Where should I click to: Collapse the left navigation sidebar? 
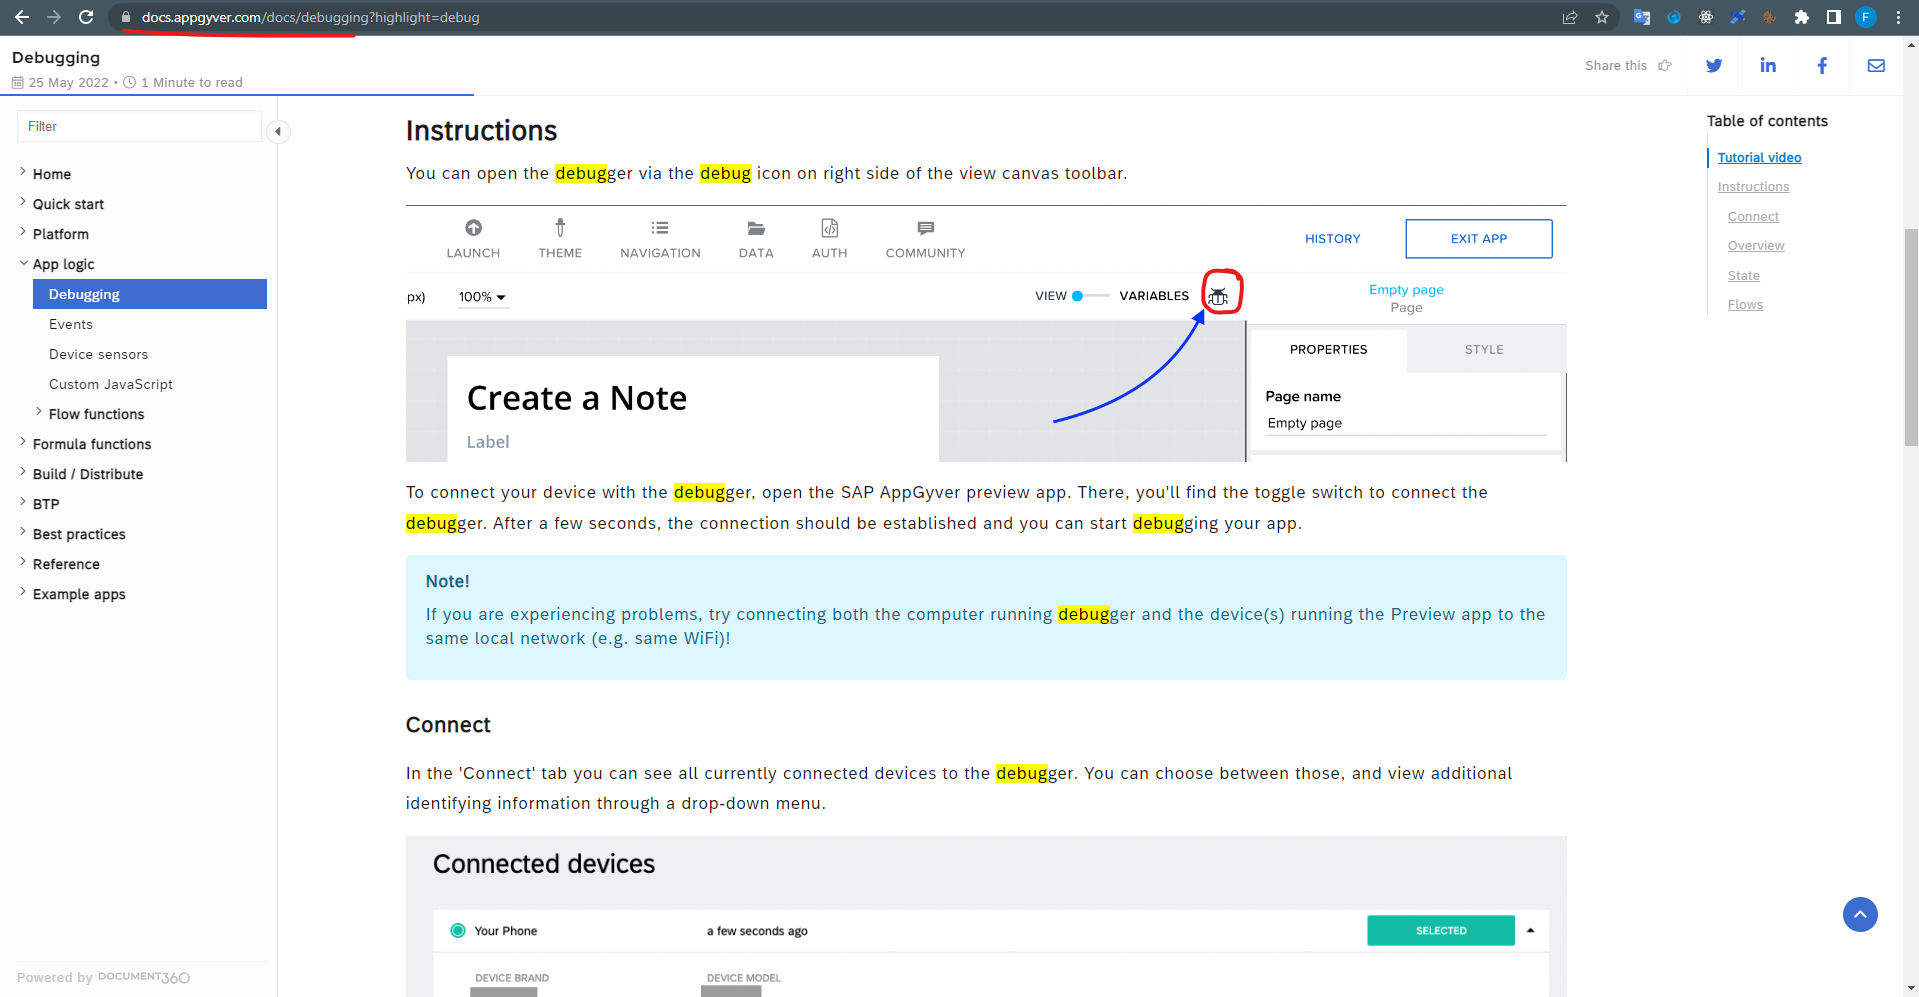click(x=278, y=131)
